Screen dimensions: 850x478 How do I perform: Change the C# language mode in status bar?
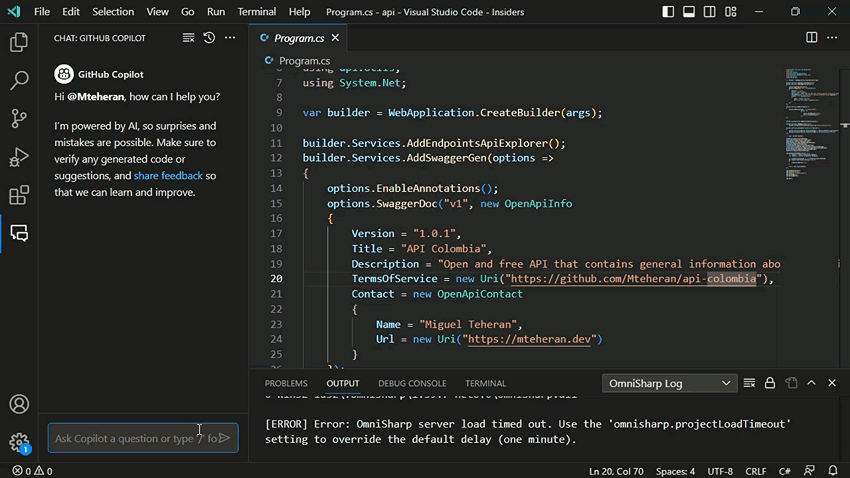[784, 471]
